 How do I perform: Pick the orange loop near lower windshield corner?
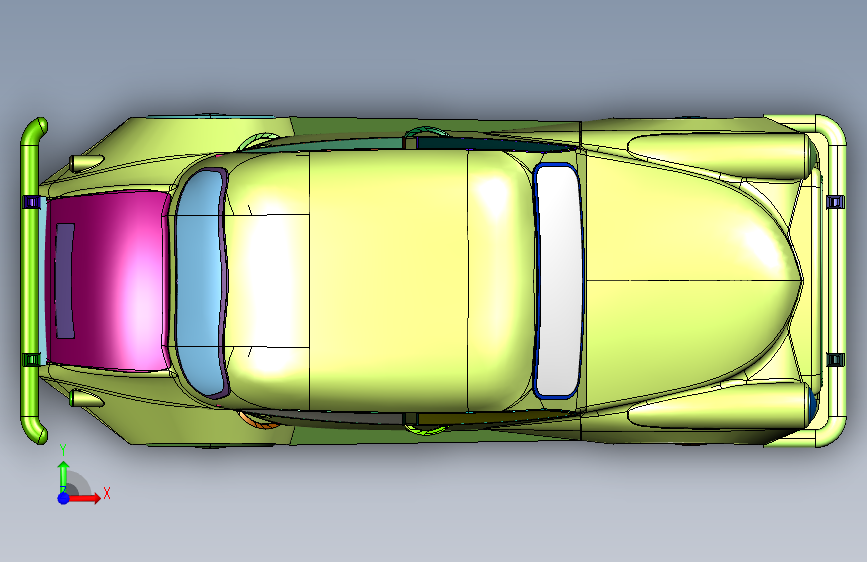tap(258, 420)
